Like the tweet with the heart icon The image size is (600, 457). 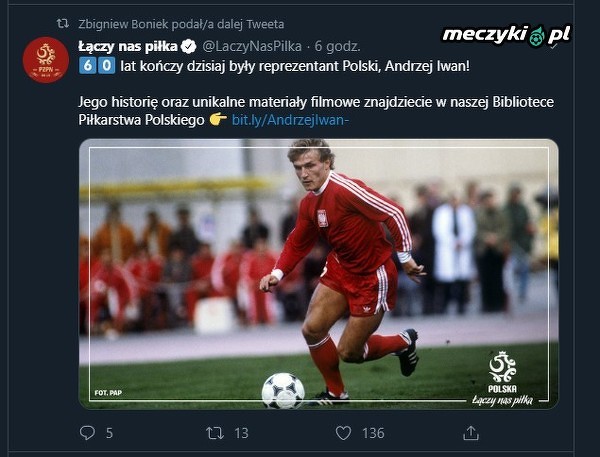point(343,433)
